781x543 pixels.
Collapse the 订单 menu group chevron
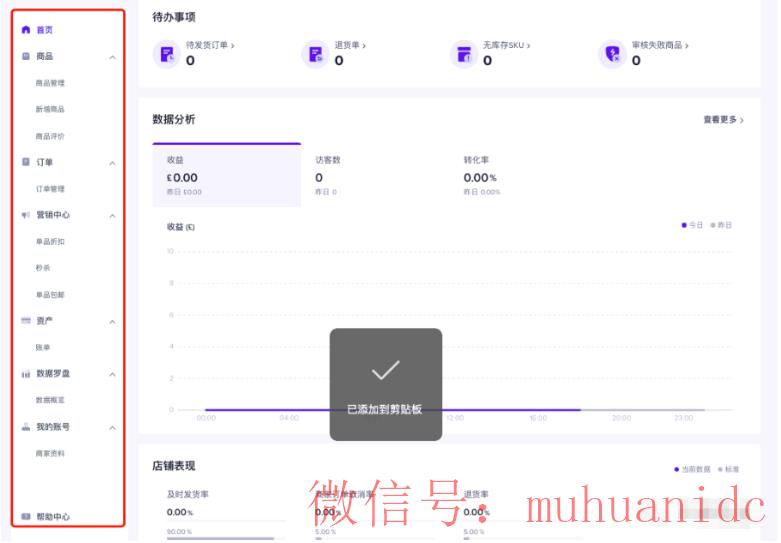[x=113, y=163]
